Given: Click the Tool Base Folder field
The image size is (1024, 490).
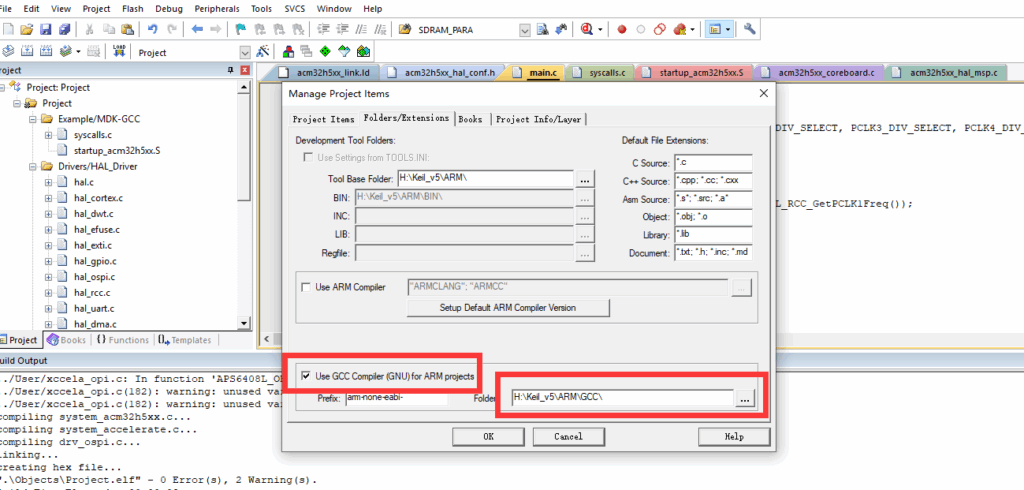Looking at the screenshot, I should click(x=485, y=178).
